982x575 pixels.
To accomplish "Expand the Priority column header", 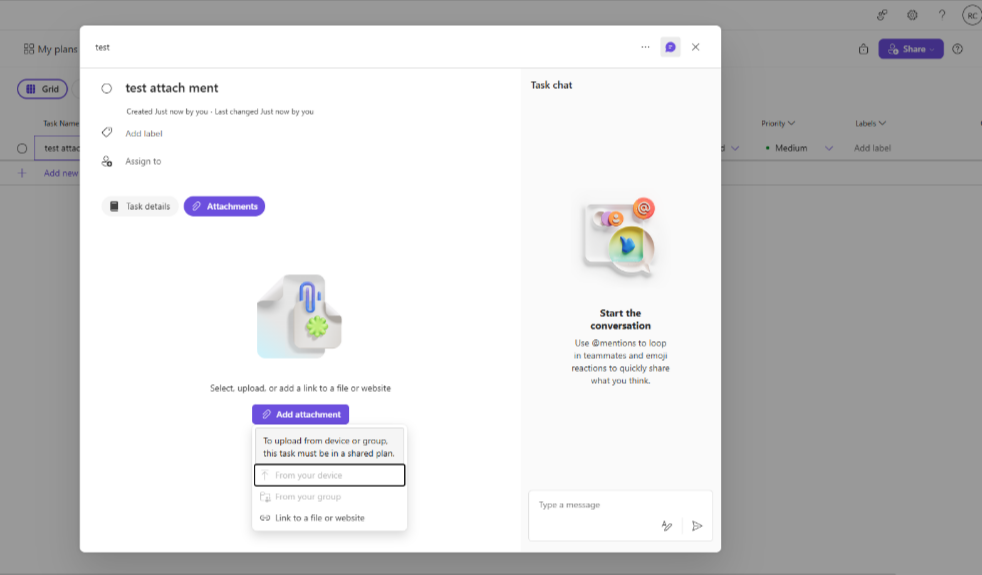I will tap(778, 123).
